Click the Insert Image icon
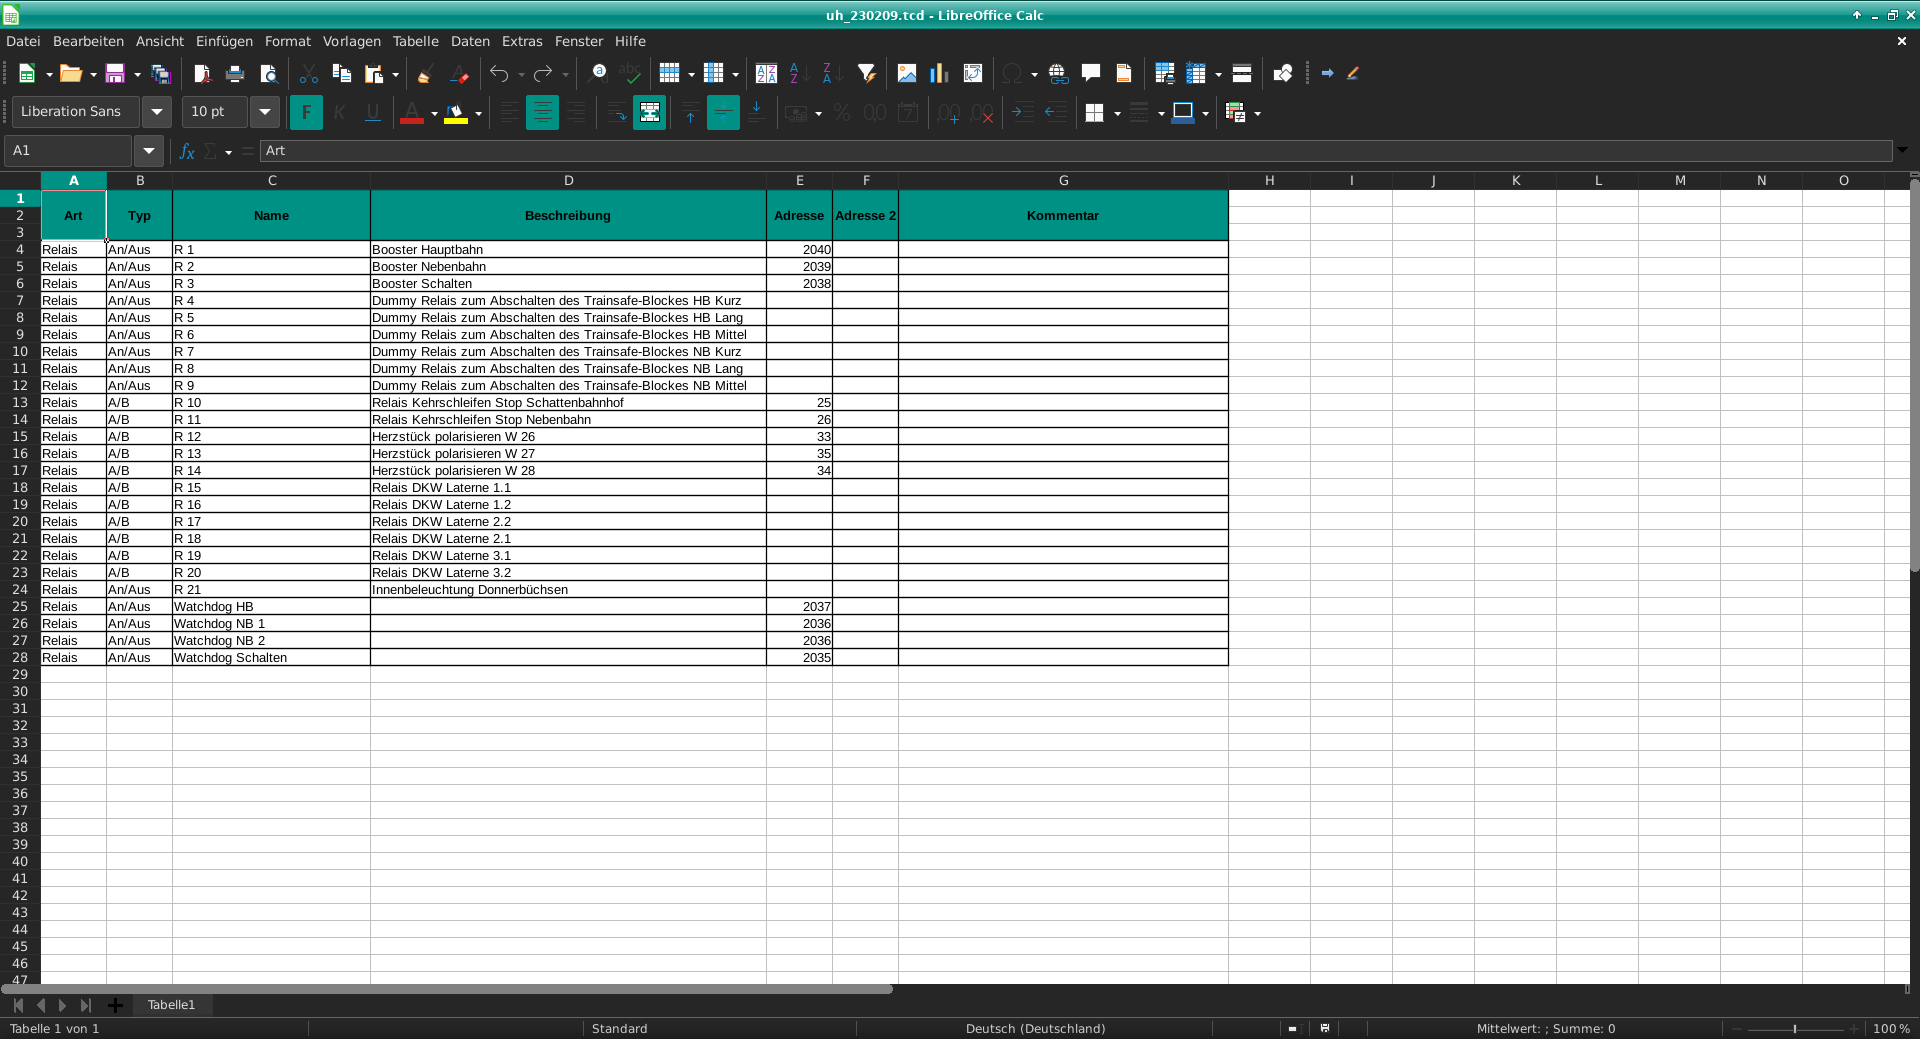This screenshot has height=1039, width=1920. point(907,73)
